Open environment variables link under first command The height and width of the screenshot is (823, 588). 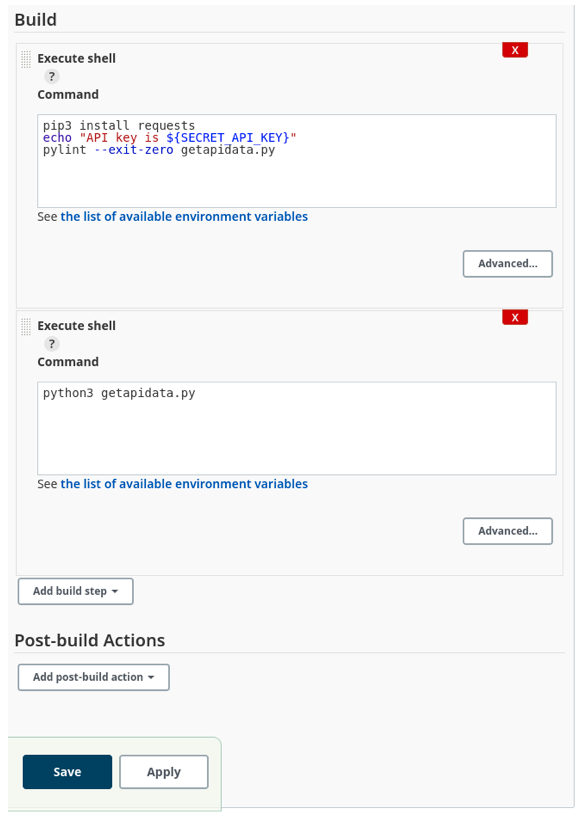click(x=184, y=217)
